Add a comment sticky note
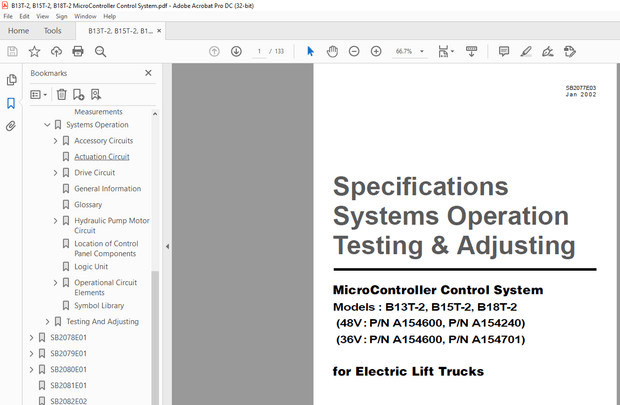The height and width of the screenshot is (405, 620). [x=504, y=51]
